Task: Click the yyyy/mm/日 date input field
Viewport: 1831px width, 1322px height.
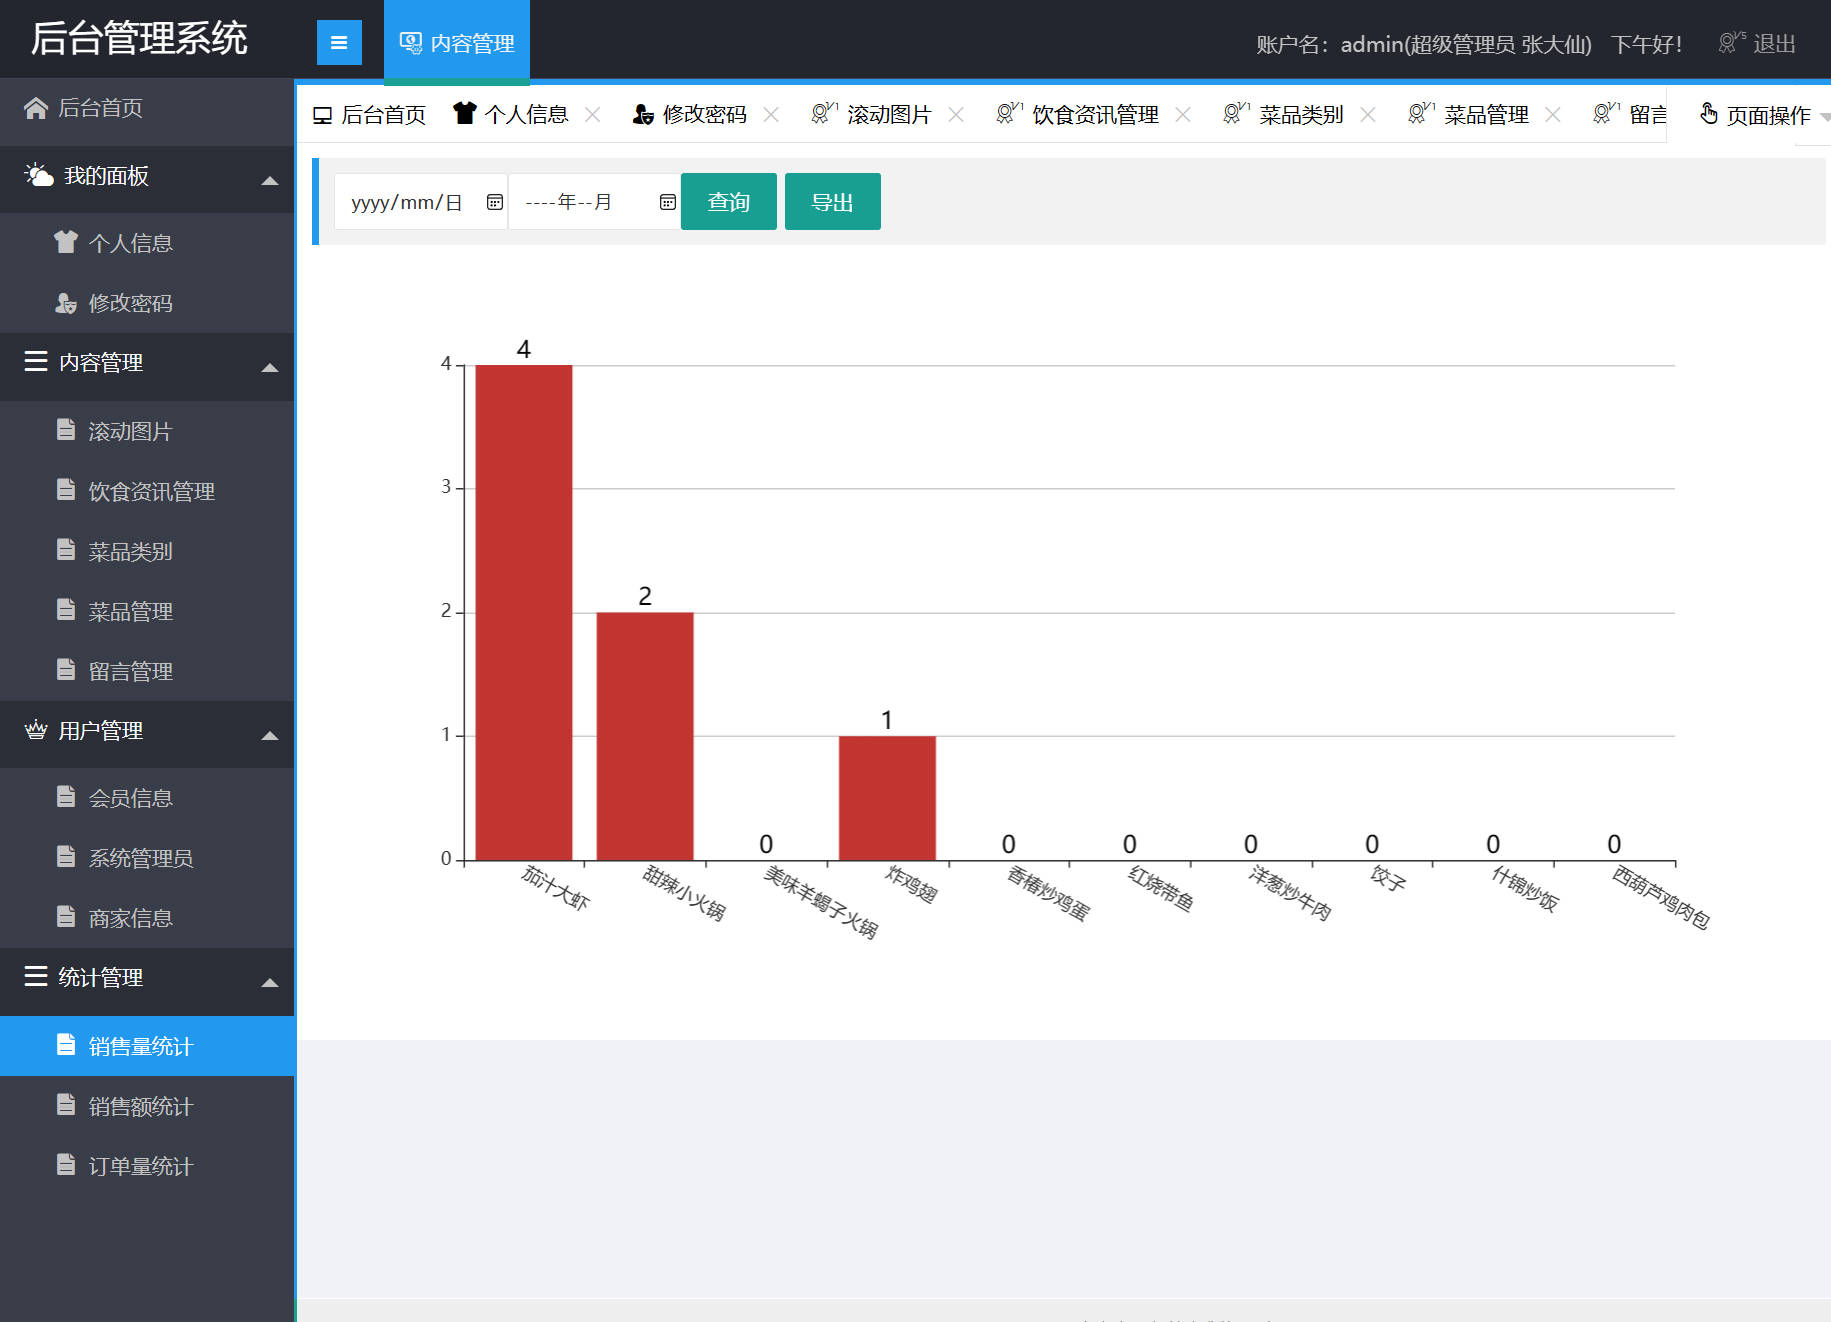Action: 407,202
